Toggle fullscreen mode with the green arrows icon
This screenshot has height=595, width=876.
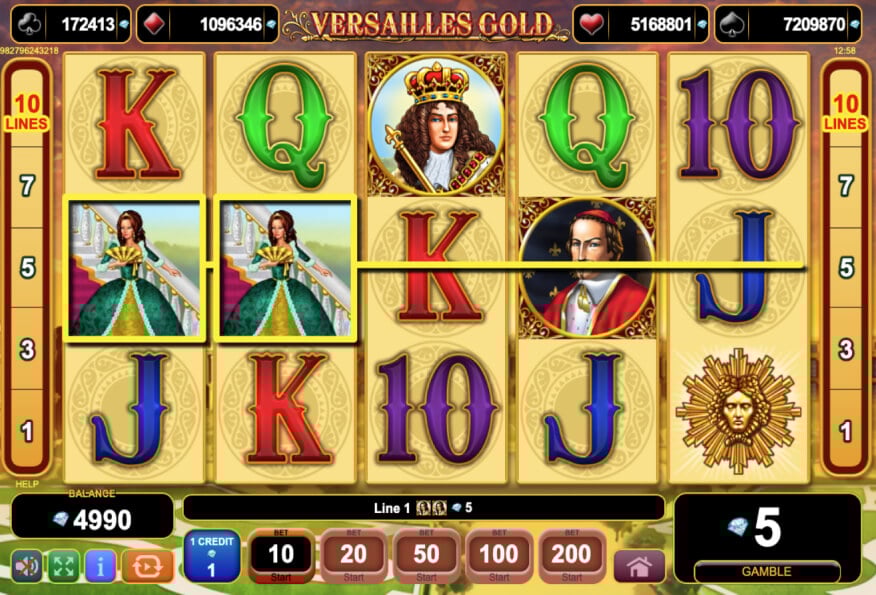pos(63,567)
